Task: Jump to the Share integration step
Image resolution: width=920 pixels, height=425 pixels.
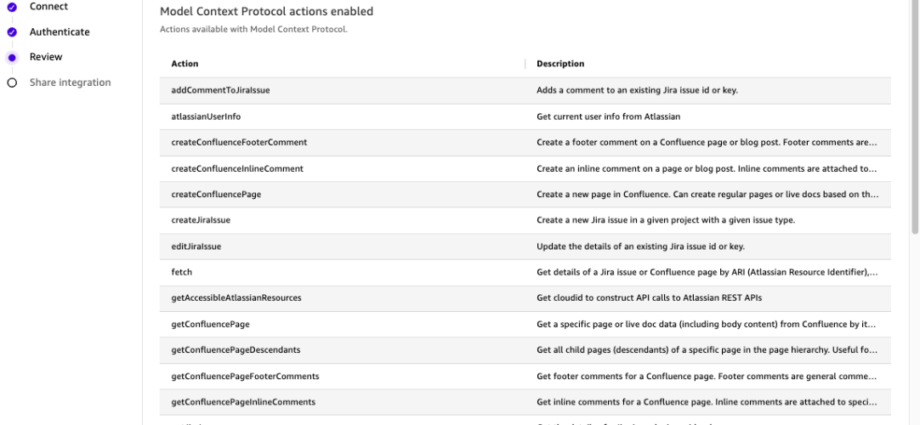Action: pos(69,82)
